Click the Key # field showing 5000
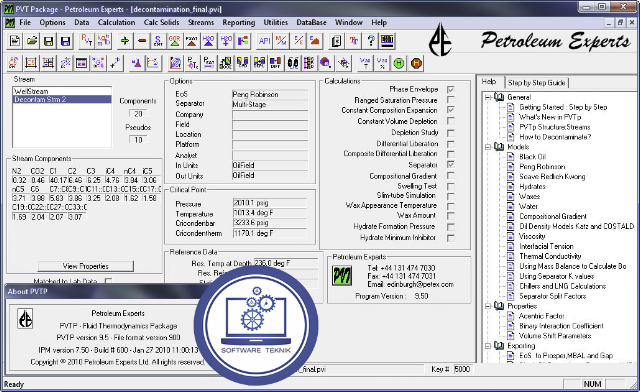This screenshot has width=640, height=392. pos(462,369)
